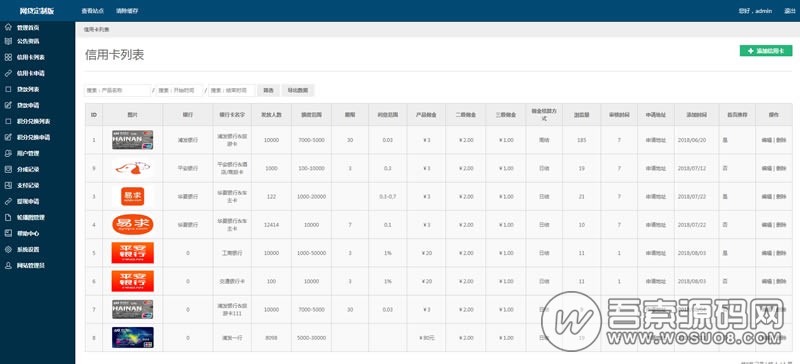Click 编辑 in row ID 5 工商银行
The width and height of the screenshot is (800, 364).
coord(767,253)
